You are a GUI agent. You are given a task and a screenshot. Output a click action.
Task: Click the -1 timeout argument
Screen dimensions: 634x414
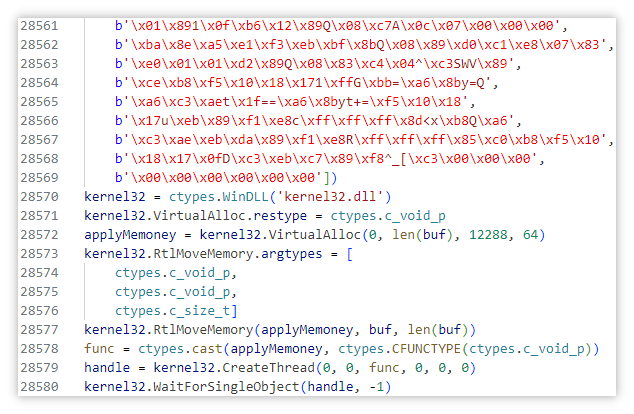pyautogui.click(x=376, y=387)
